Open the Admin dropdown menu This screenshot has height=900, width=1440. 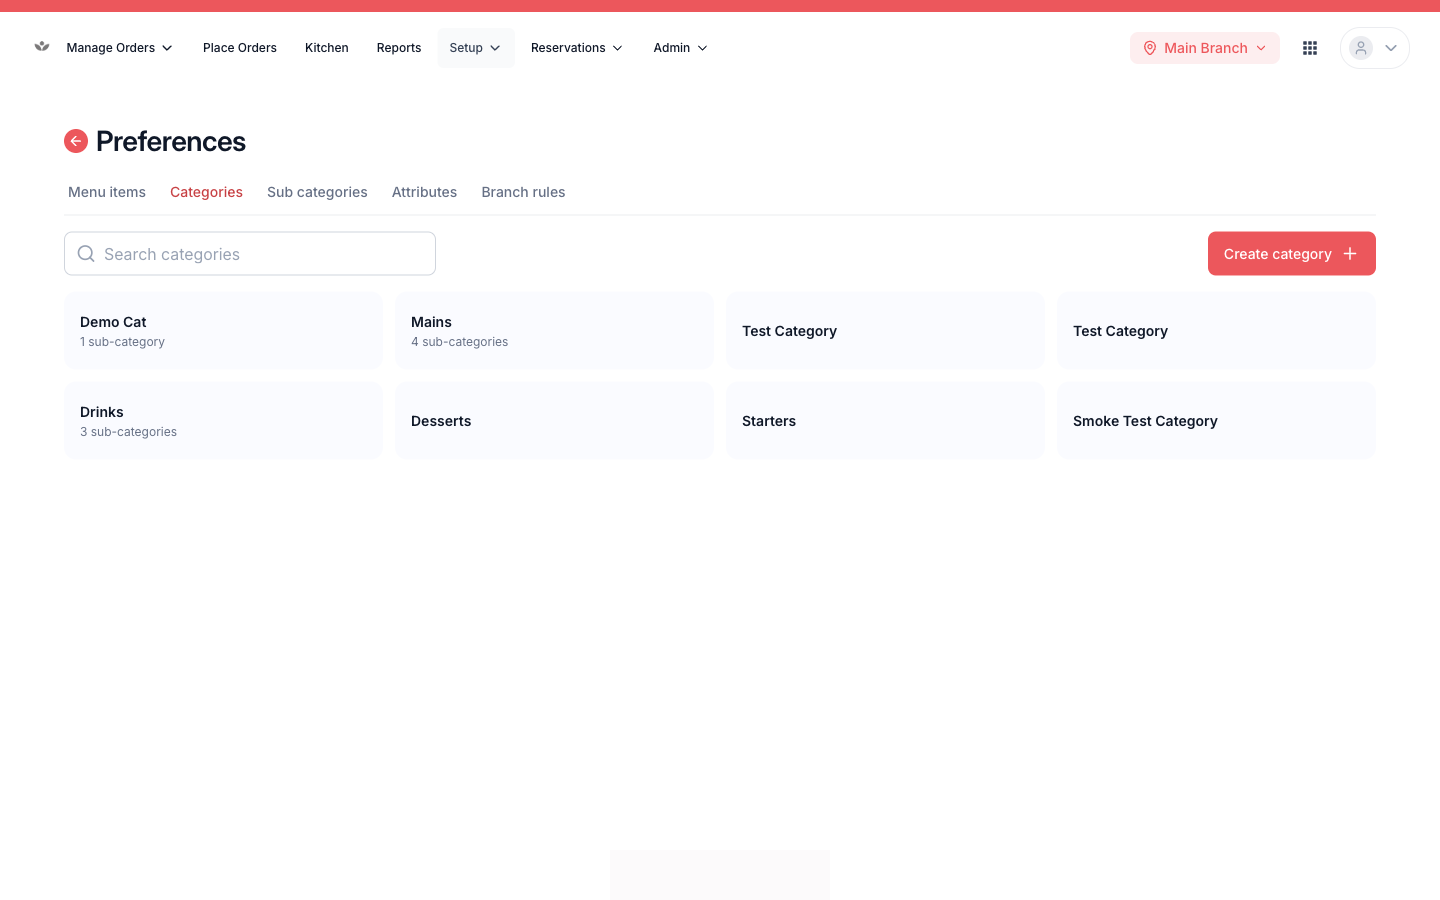(x=680, y=48)
